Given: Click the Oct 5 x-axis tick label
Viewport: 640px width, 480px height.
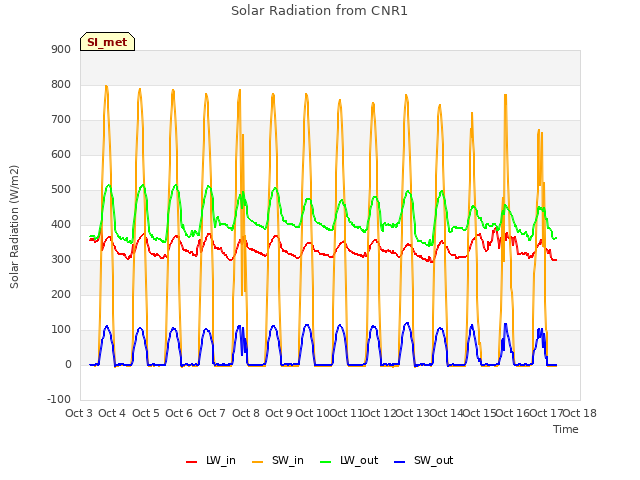Looking at the screenshot, I should click(146, 413).
